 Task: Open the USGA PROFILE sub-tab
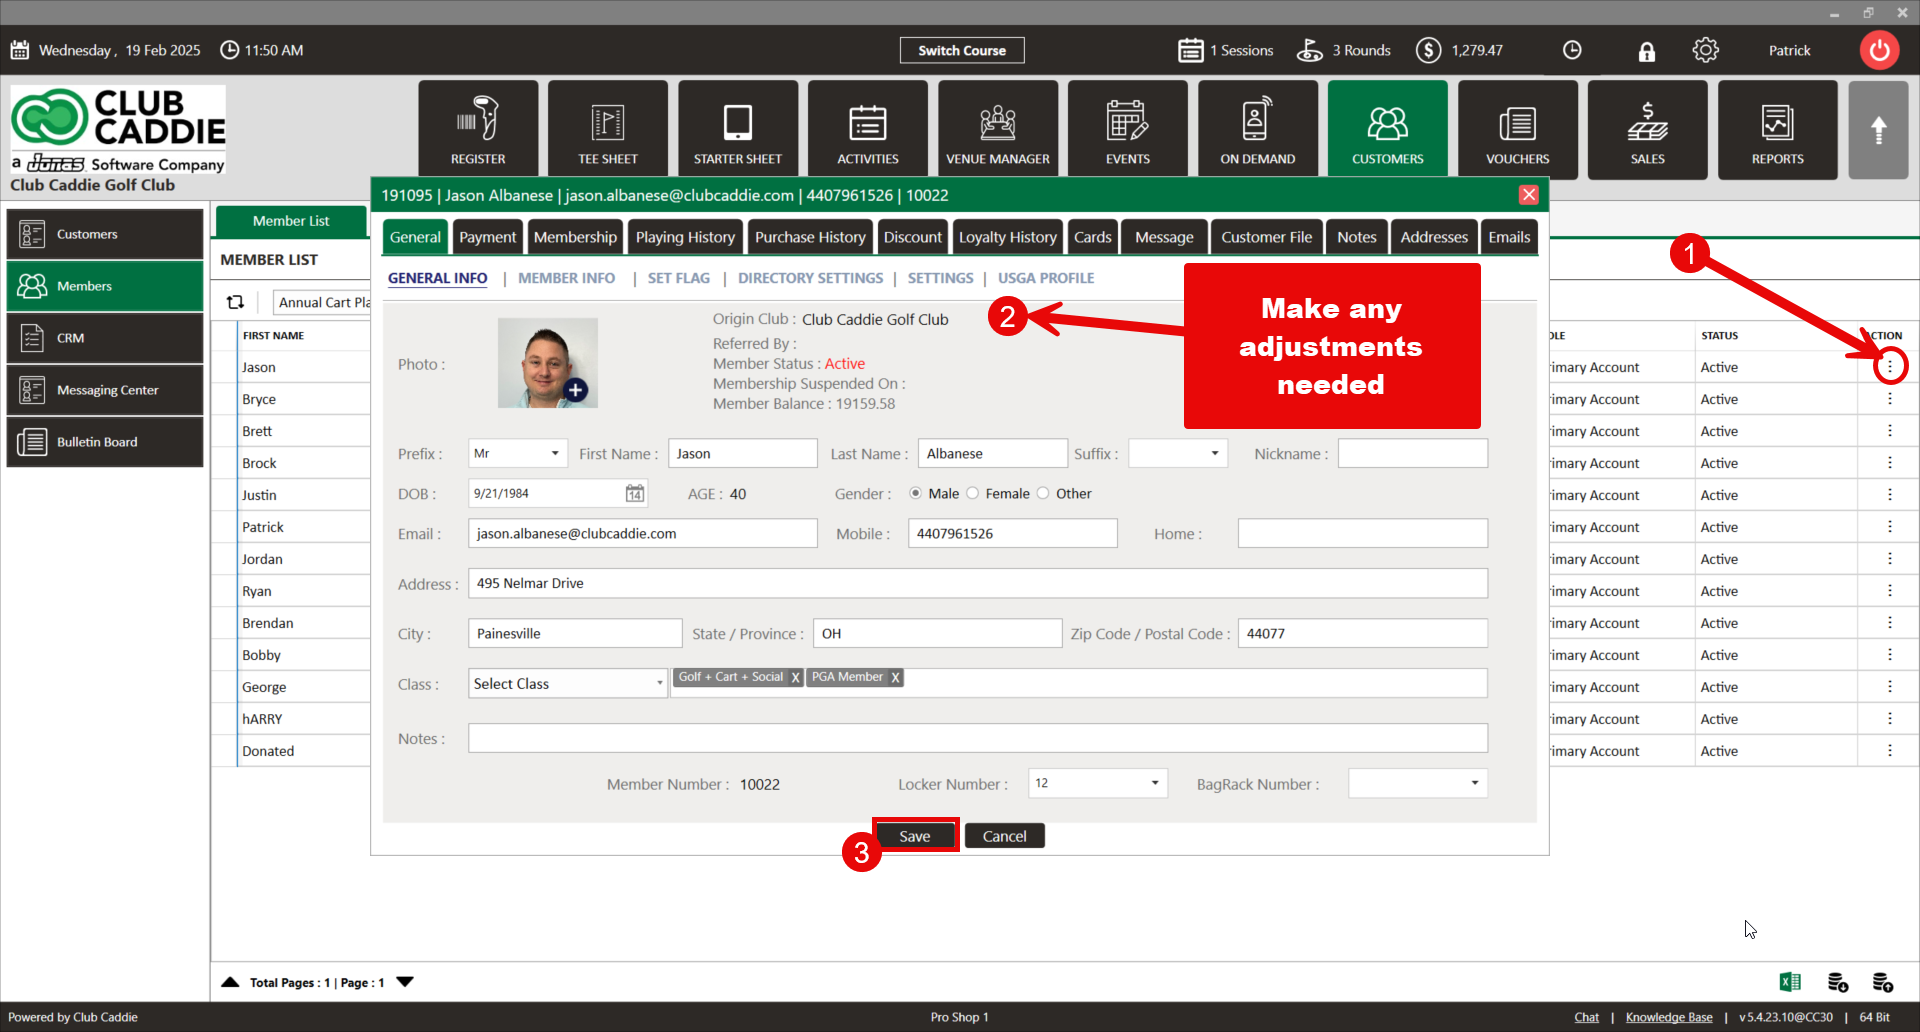1046,278
